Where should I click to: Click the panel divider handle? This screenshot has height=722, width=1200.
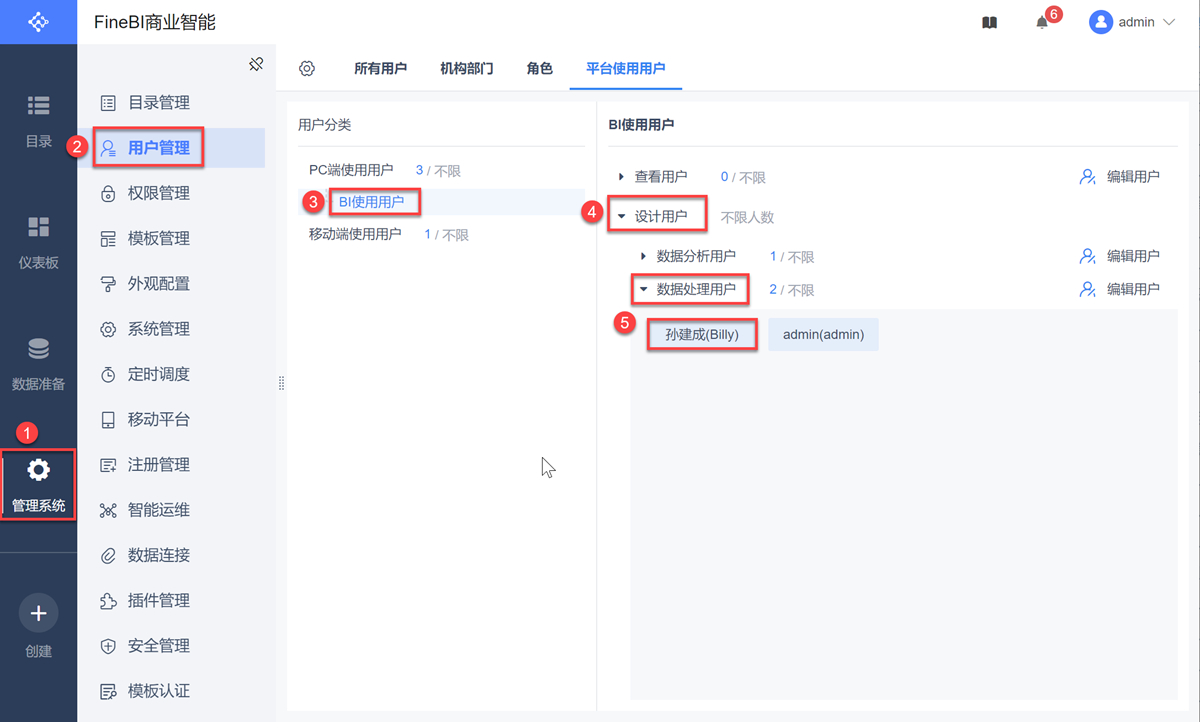[282, 383]
